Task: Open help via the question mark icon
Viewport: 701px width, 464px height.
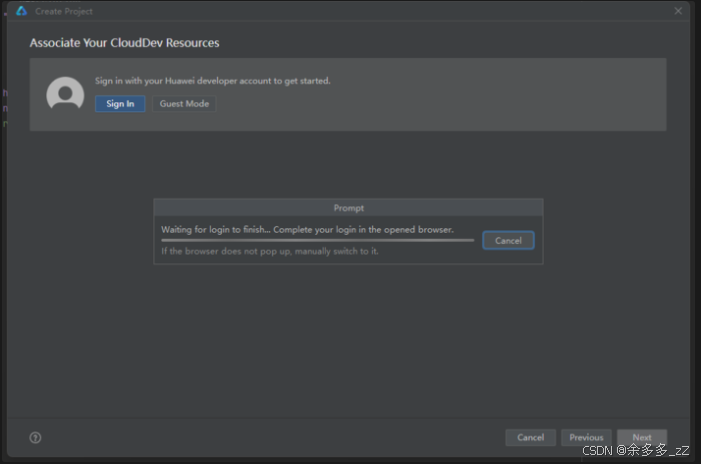Action: click(x=35, y=438)
